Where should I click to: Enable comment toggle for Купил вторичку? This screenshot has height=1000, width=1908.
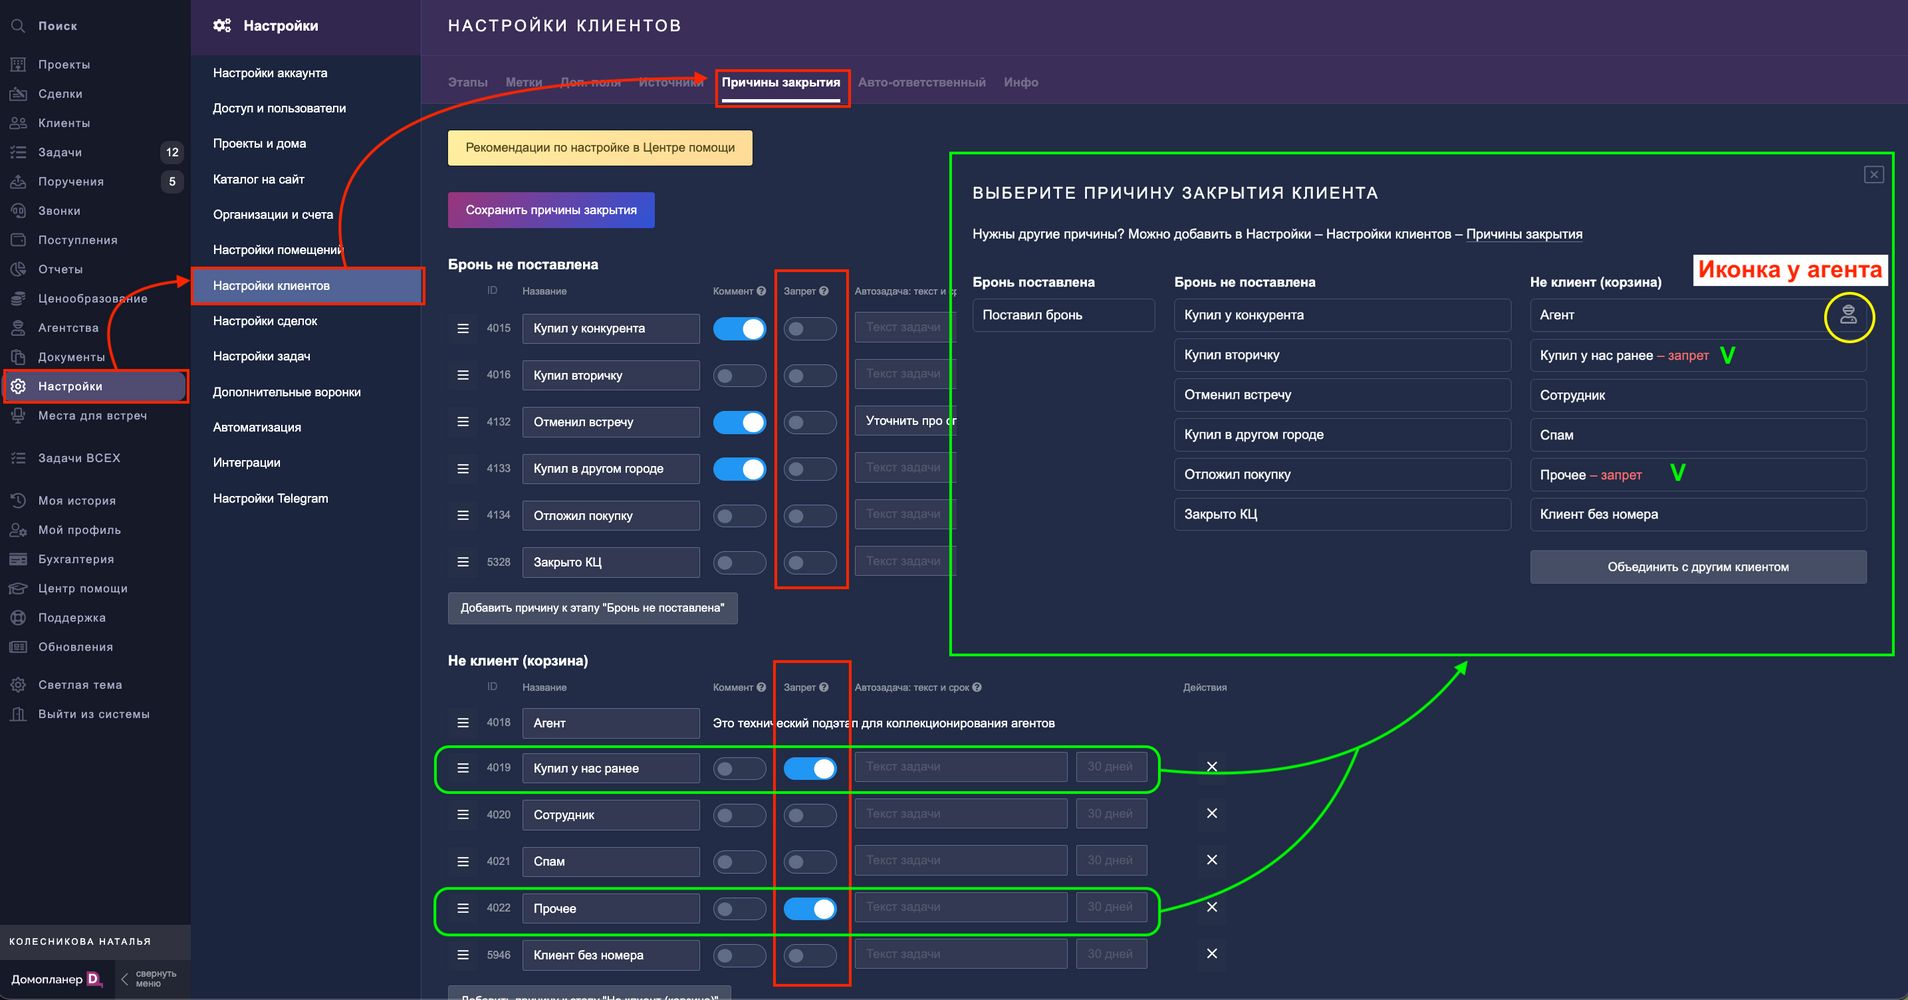[x=739, y=376]
